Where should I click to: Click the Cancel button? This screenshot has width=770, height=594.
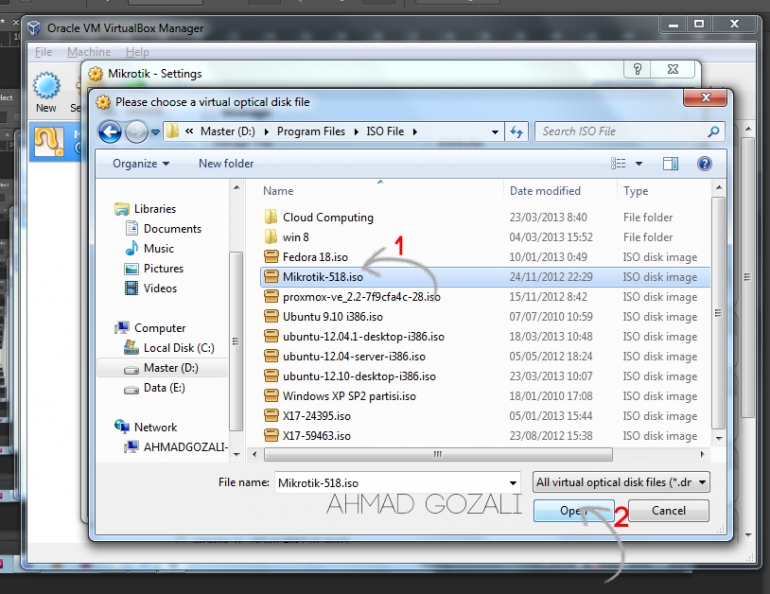pyautogui.click(x=668, y=510)
